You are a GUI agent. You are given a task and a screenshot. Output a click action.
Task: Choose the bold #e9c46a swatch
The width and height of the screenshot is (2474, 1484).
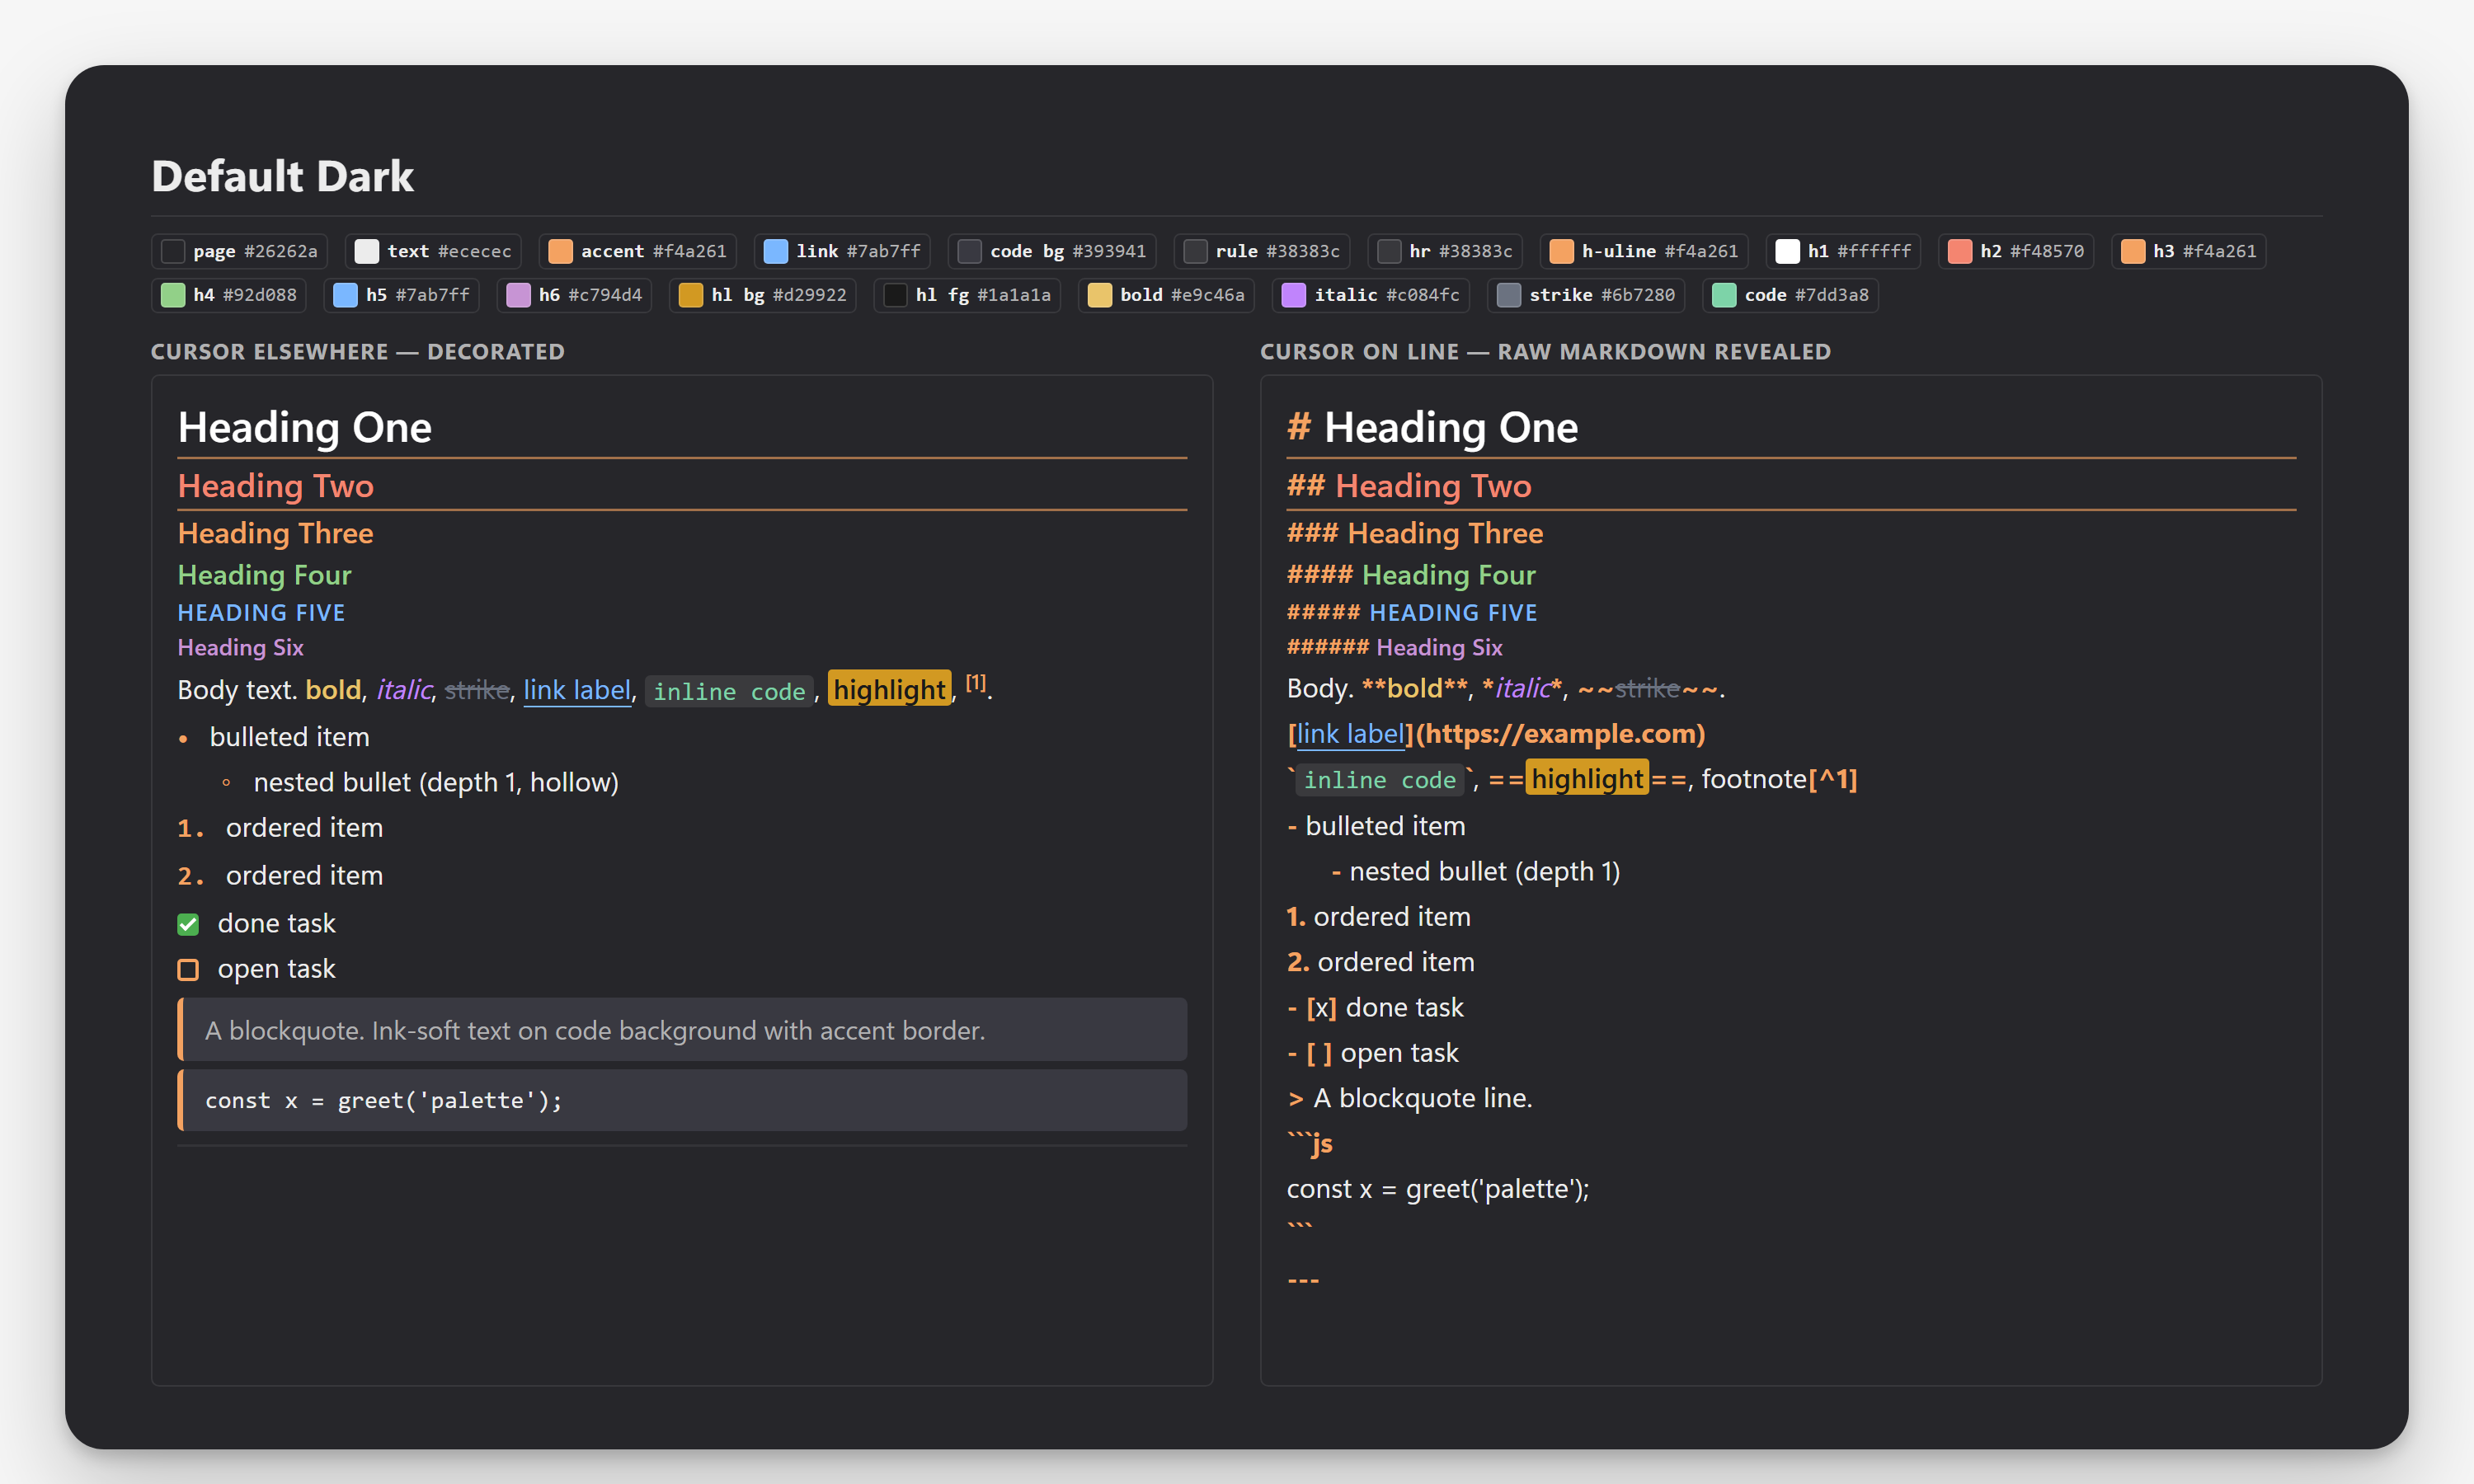pos(1166,295)
